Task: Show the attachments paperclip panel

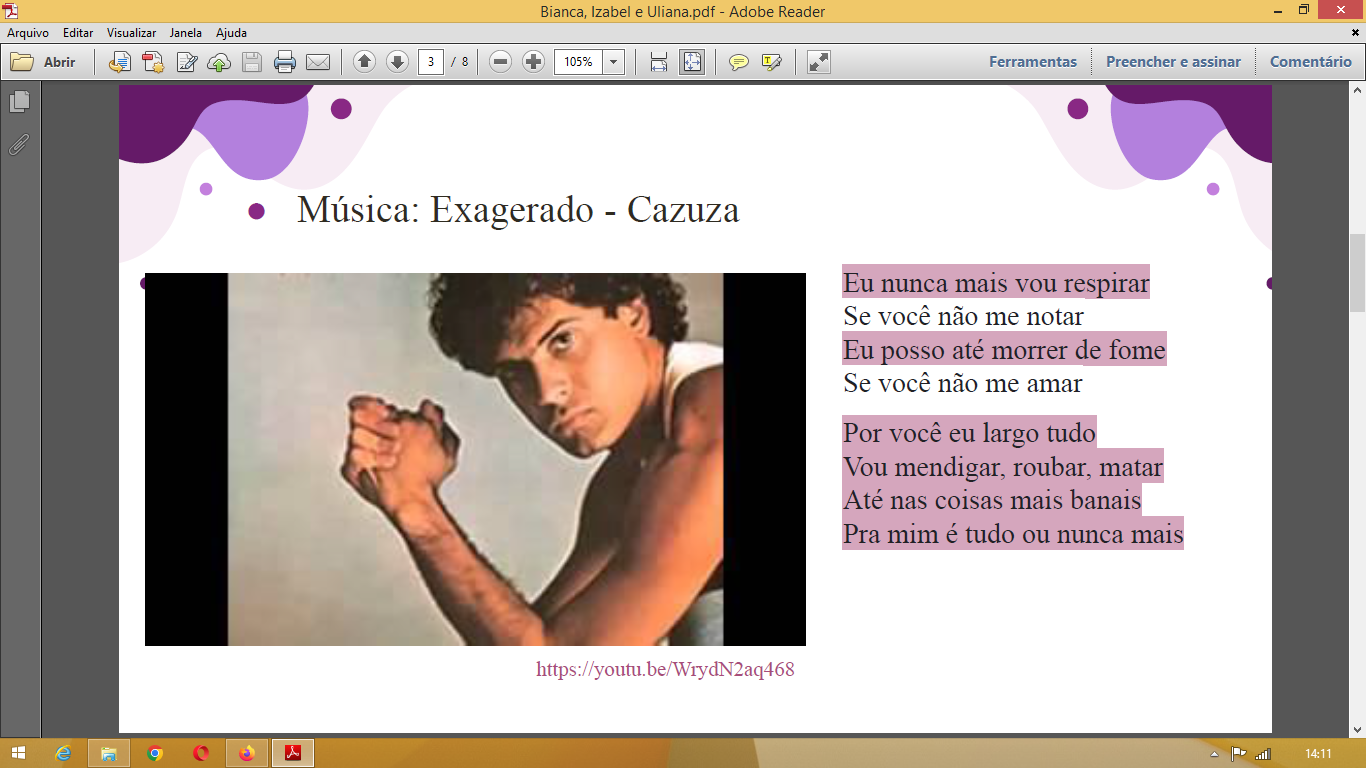Action: pyautogui.click(x=19, y=145)
